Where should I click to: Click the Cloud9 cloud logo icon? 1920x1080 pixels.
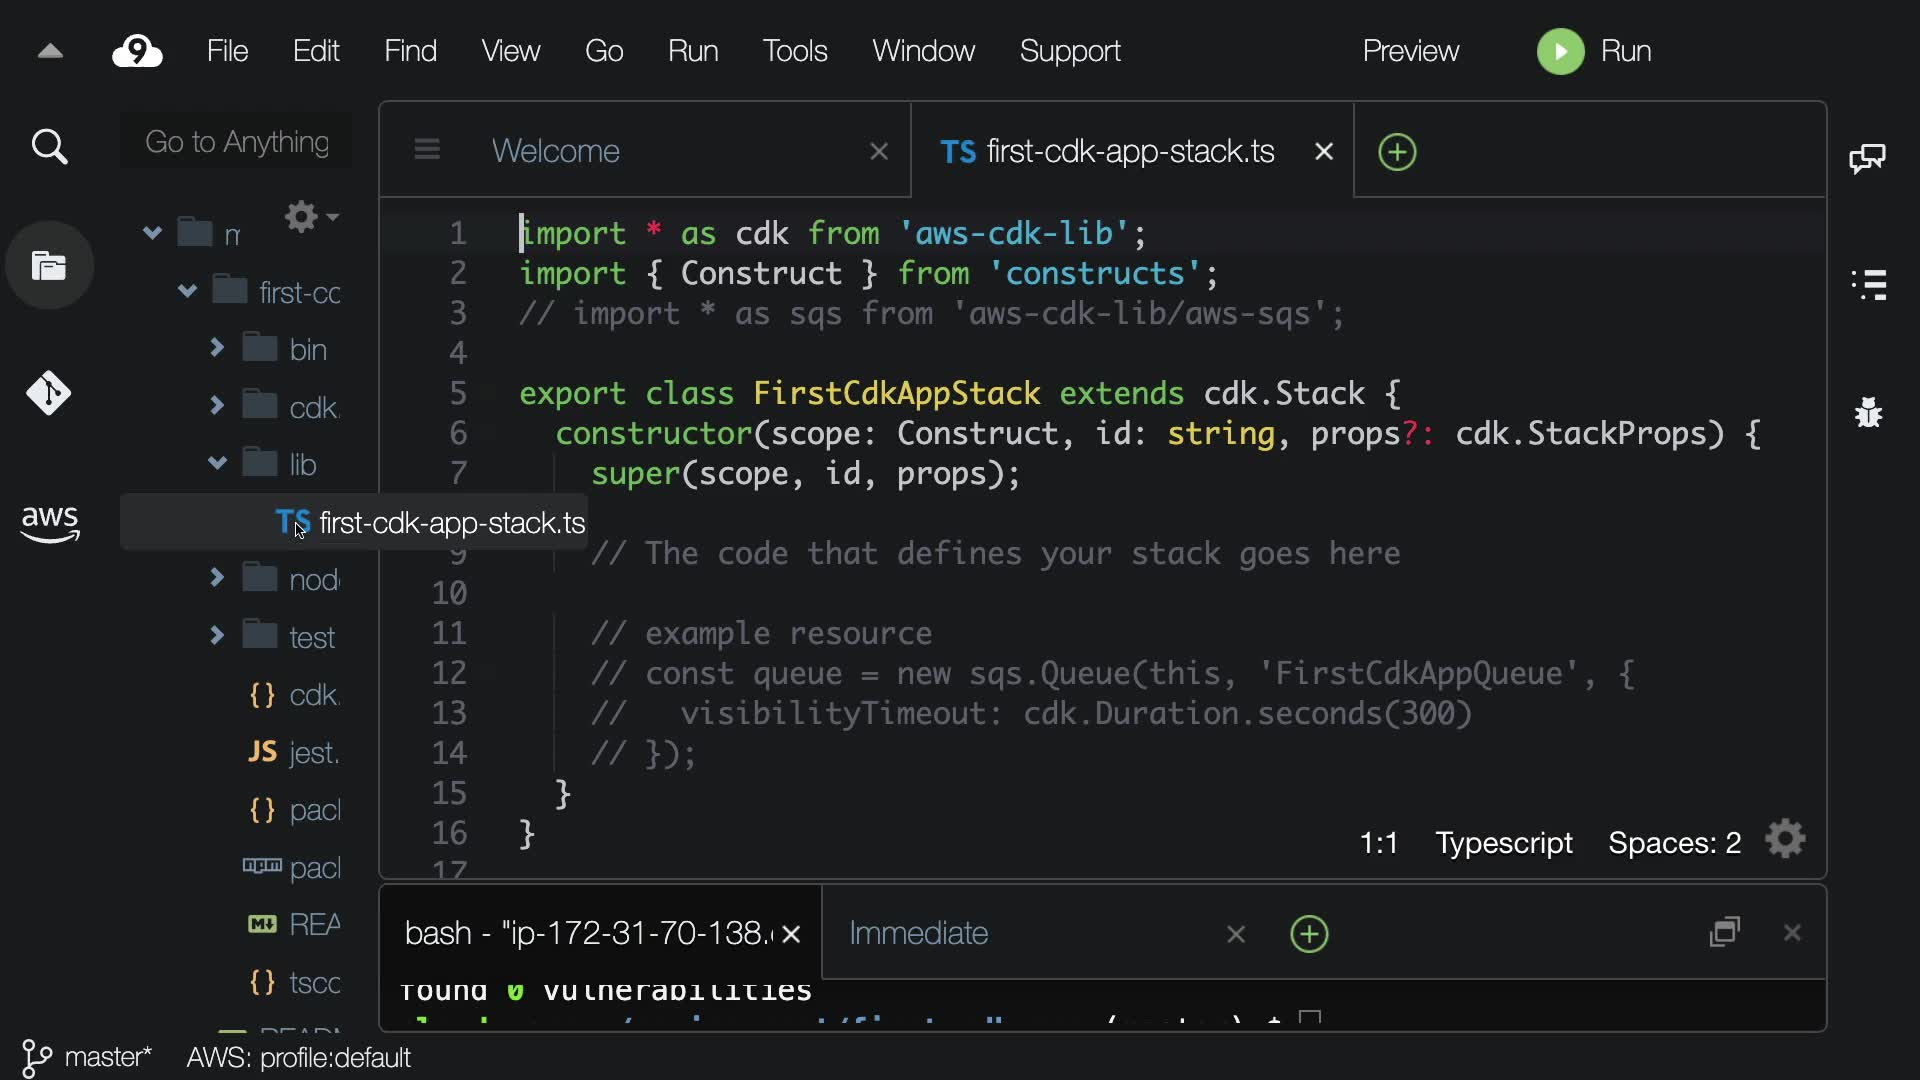click(x=137, y=51)
